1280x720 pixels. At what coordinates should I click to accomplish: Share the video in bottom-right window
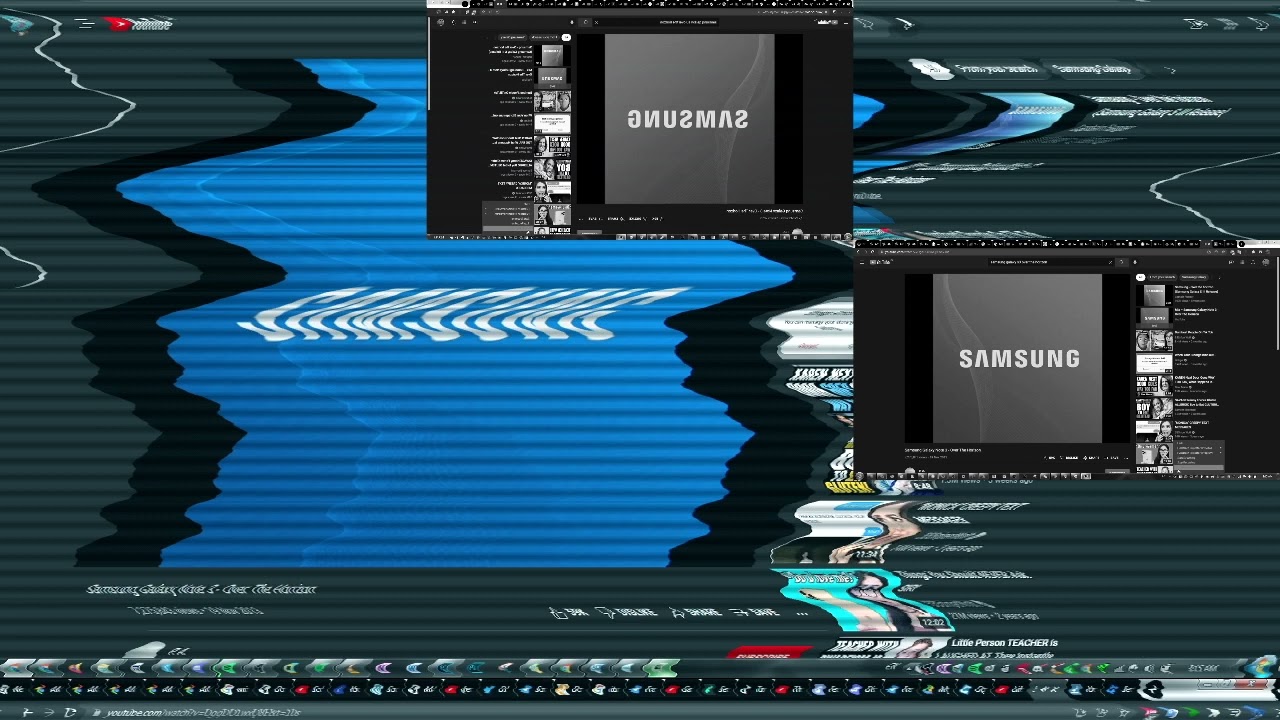pyautogui.click(x=1091, y=458)
